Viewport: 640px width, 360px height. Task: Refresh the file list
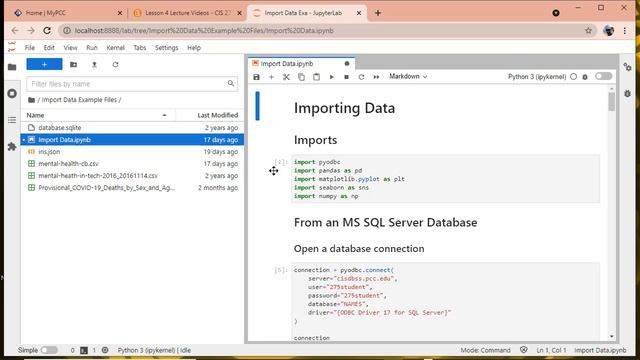116,64
